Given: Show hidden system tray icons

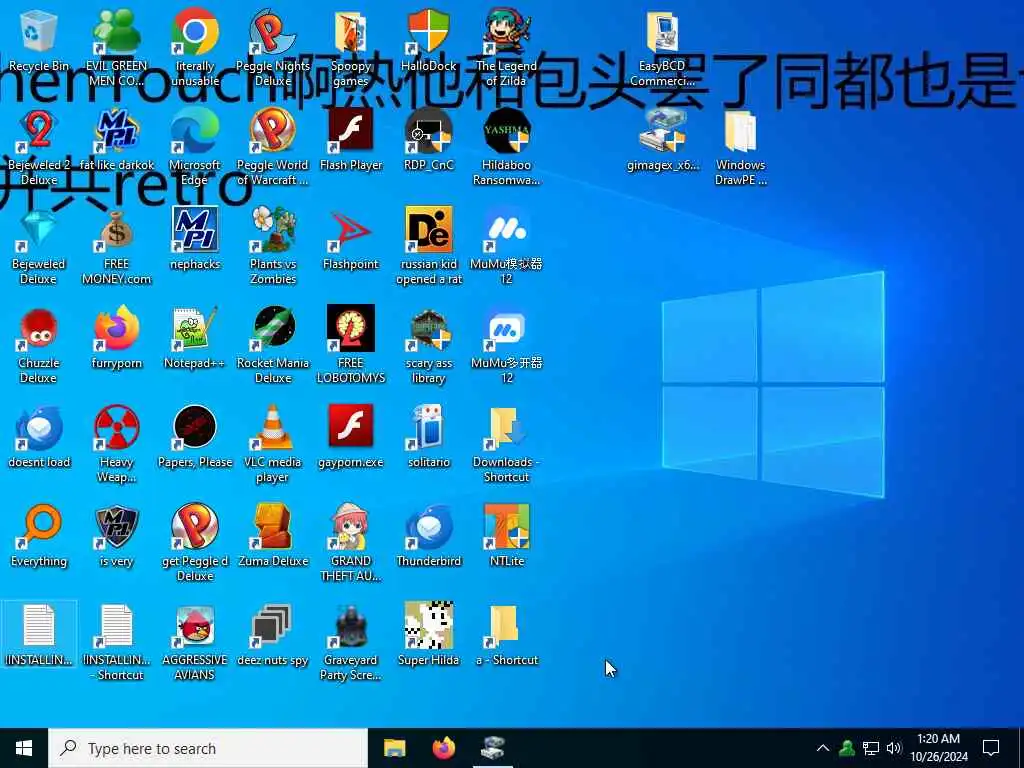Looking at the screenshot, I should 823,748.
